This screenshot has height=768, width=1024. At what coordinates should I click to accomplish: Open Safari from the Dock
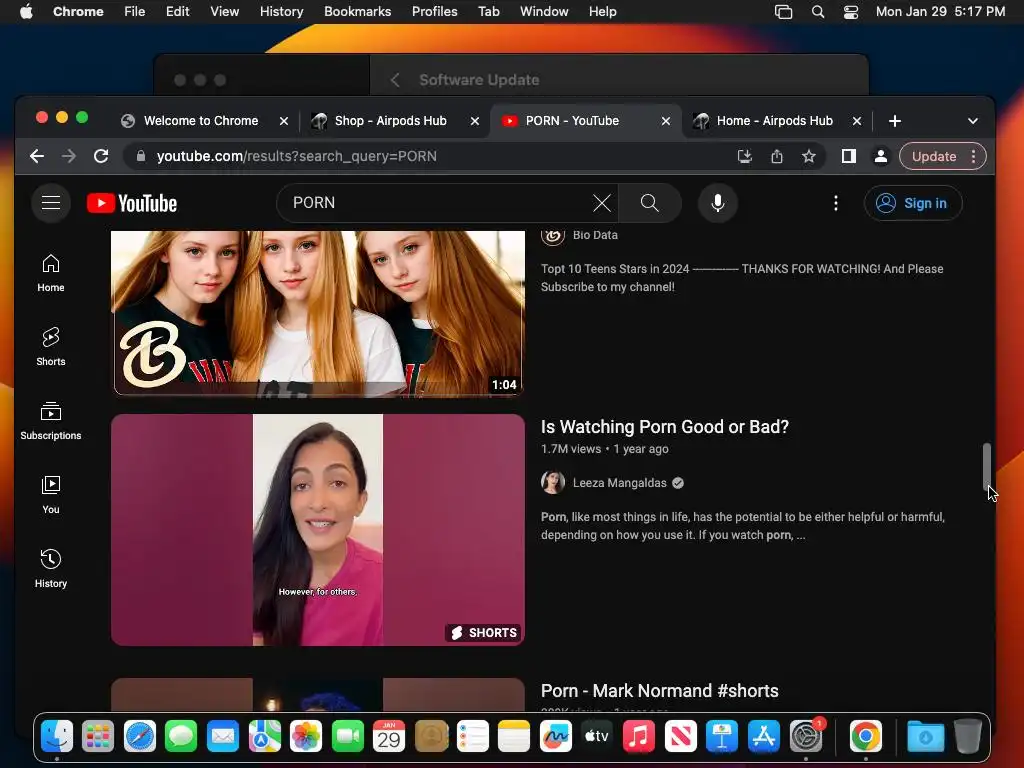click(140, 737)
